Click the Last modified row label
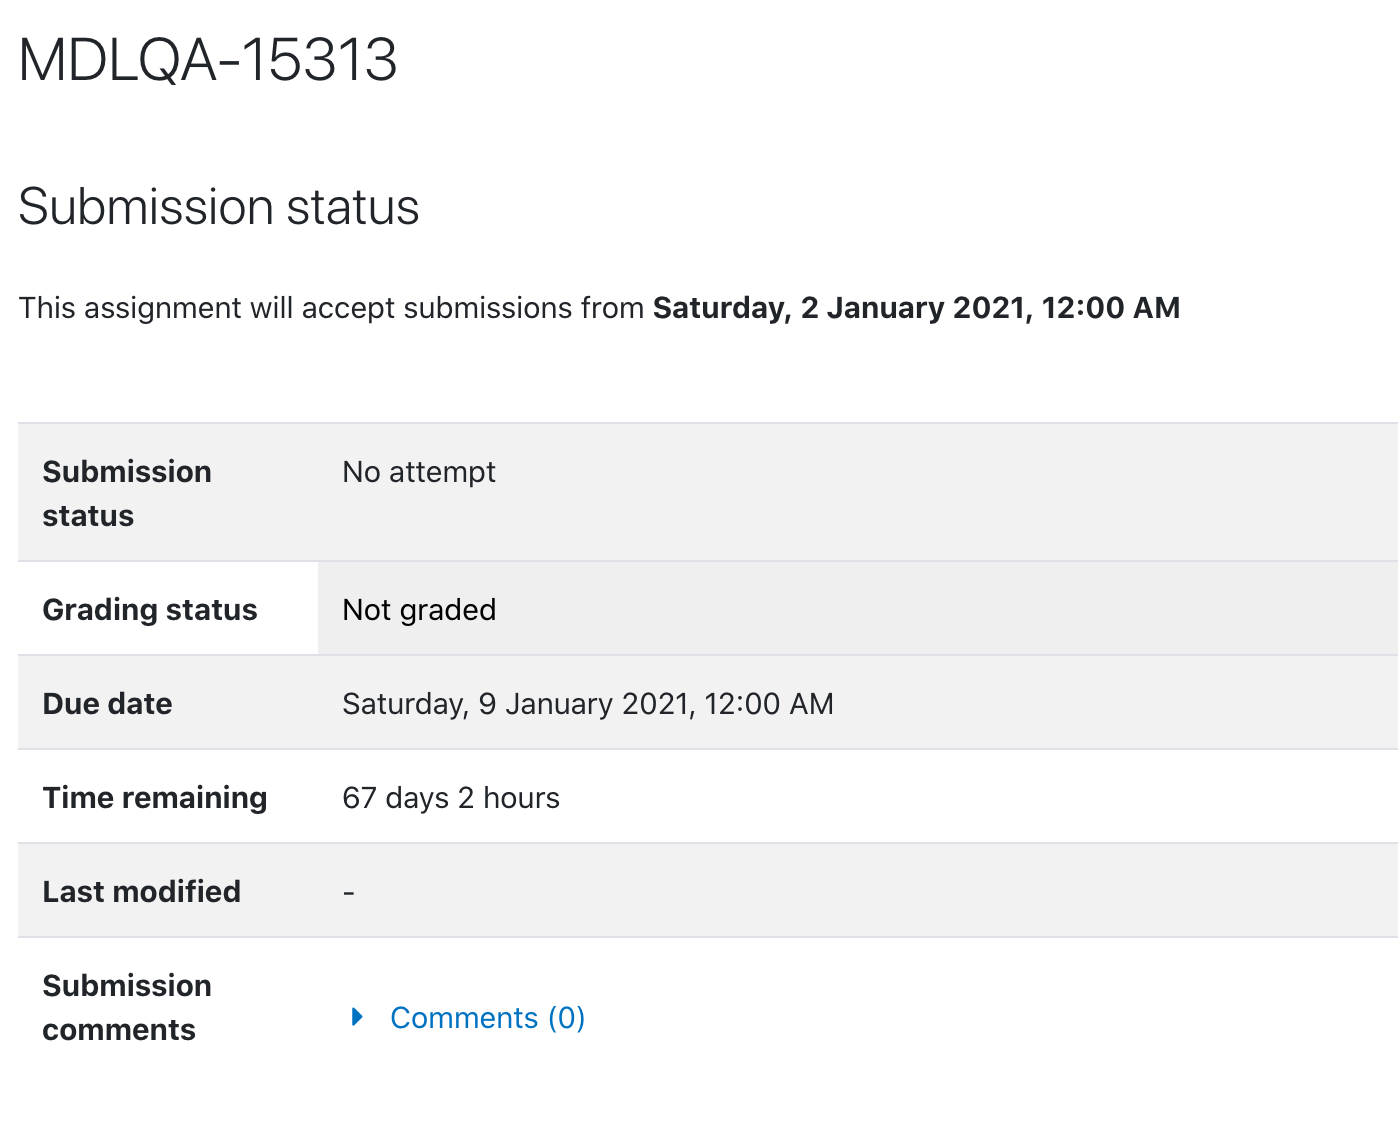1398x1122 pixels. pos(142,892)
